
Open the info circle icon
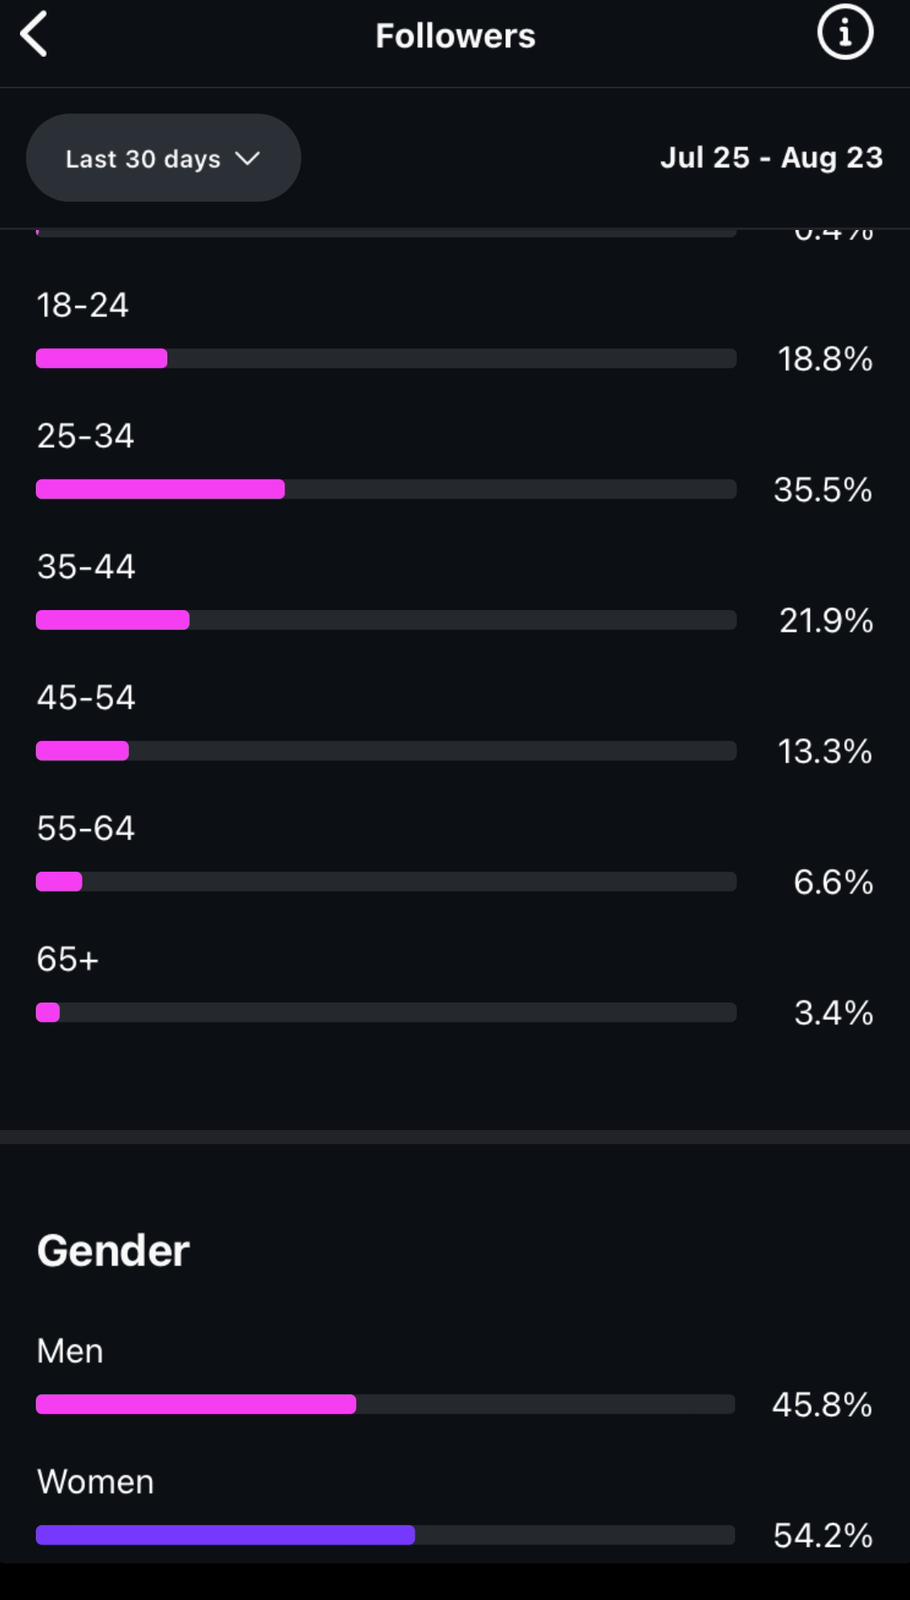point(845,34)
